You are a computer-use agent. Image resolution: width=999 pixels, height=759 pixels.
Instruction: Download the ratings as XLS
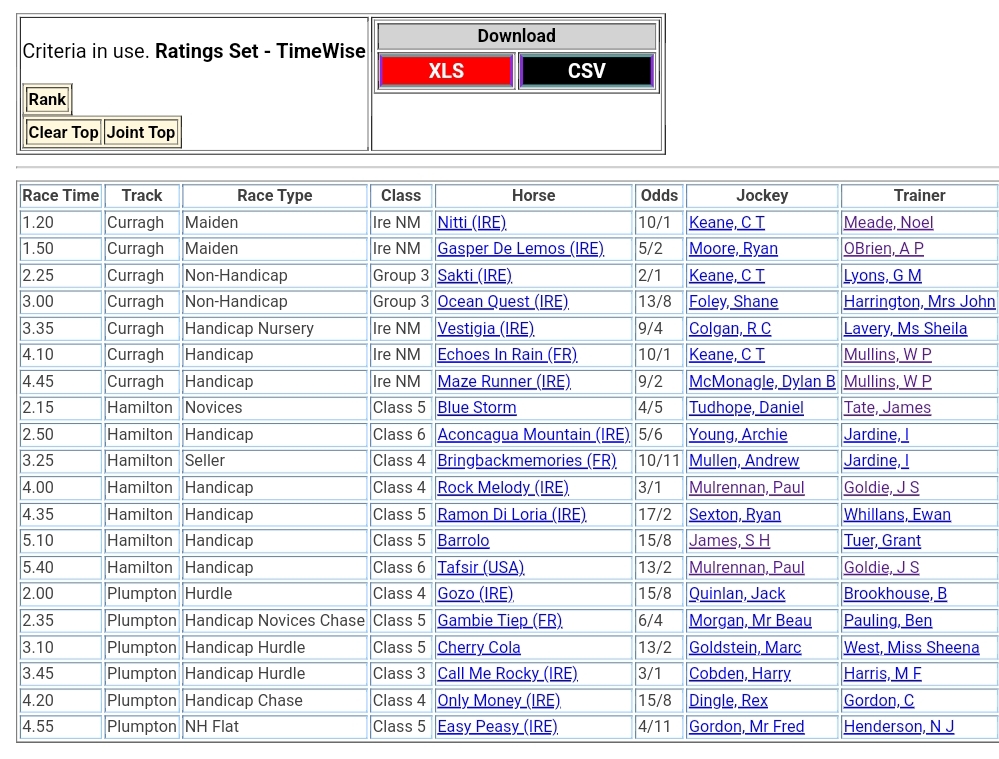point(446,71)
